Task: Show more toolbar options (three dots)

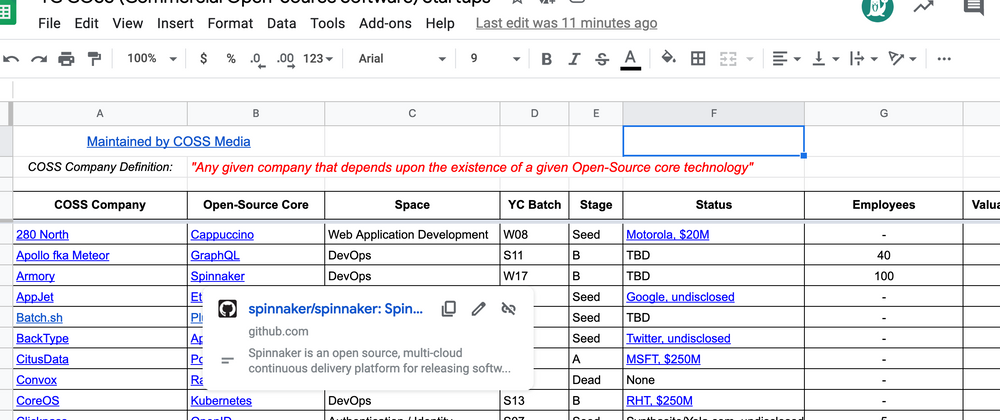Action: pyautogui.click(x=945, y=59)
